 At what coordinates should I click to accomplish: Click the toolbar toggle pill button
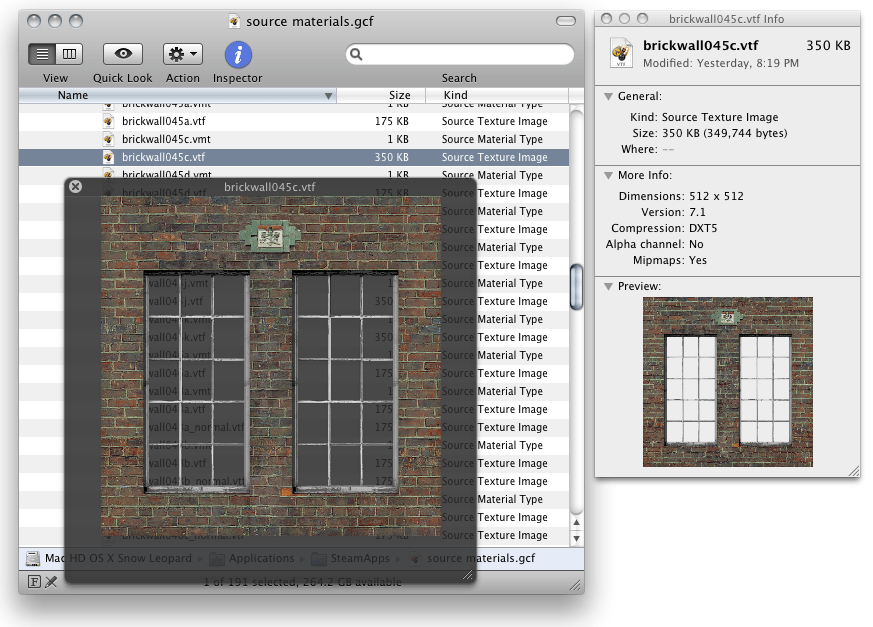click(566, 21)
